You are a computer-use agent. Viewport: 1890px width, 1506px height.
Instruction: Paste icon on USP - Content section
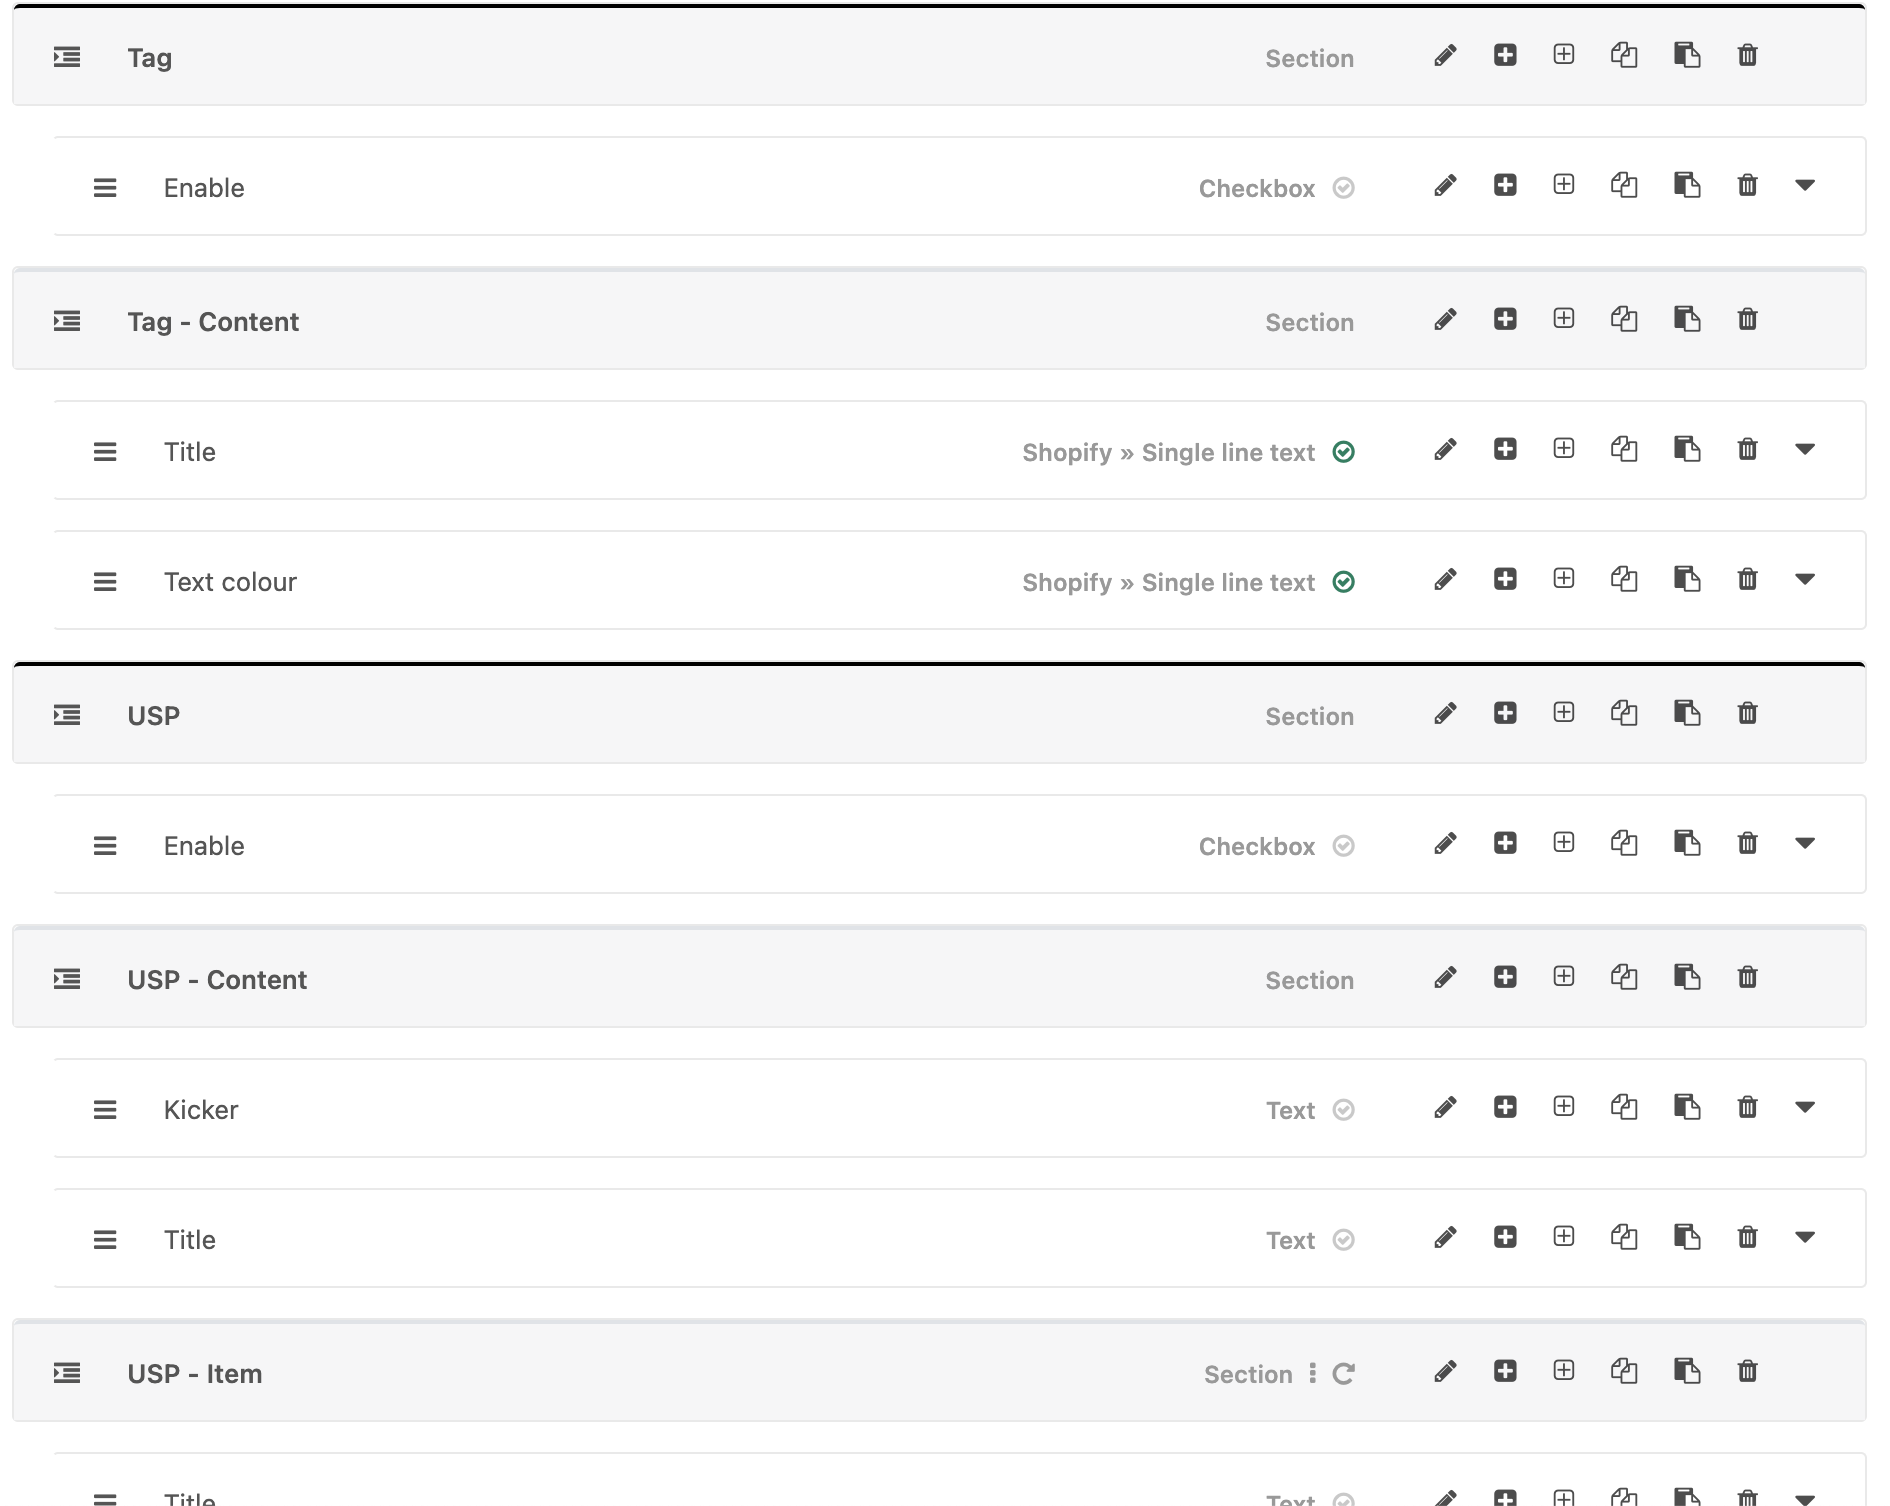click(x=1687, y=978)
